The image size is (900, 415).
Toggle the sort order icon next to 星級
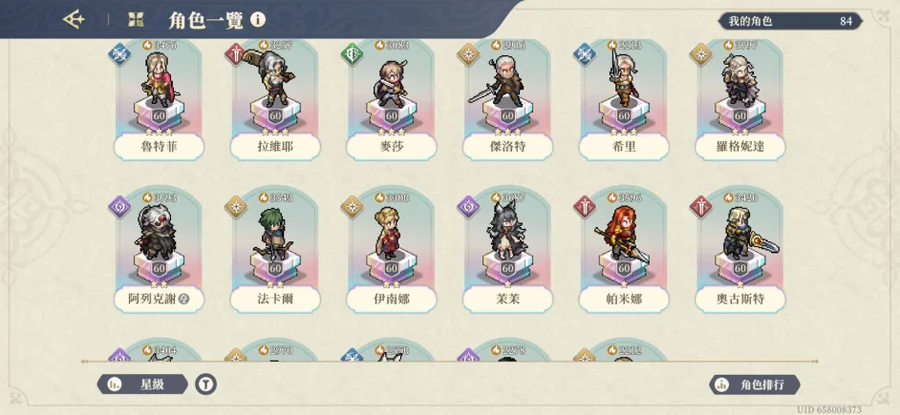[206, 384]
